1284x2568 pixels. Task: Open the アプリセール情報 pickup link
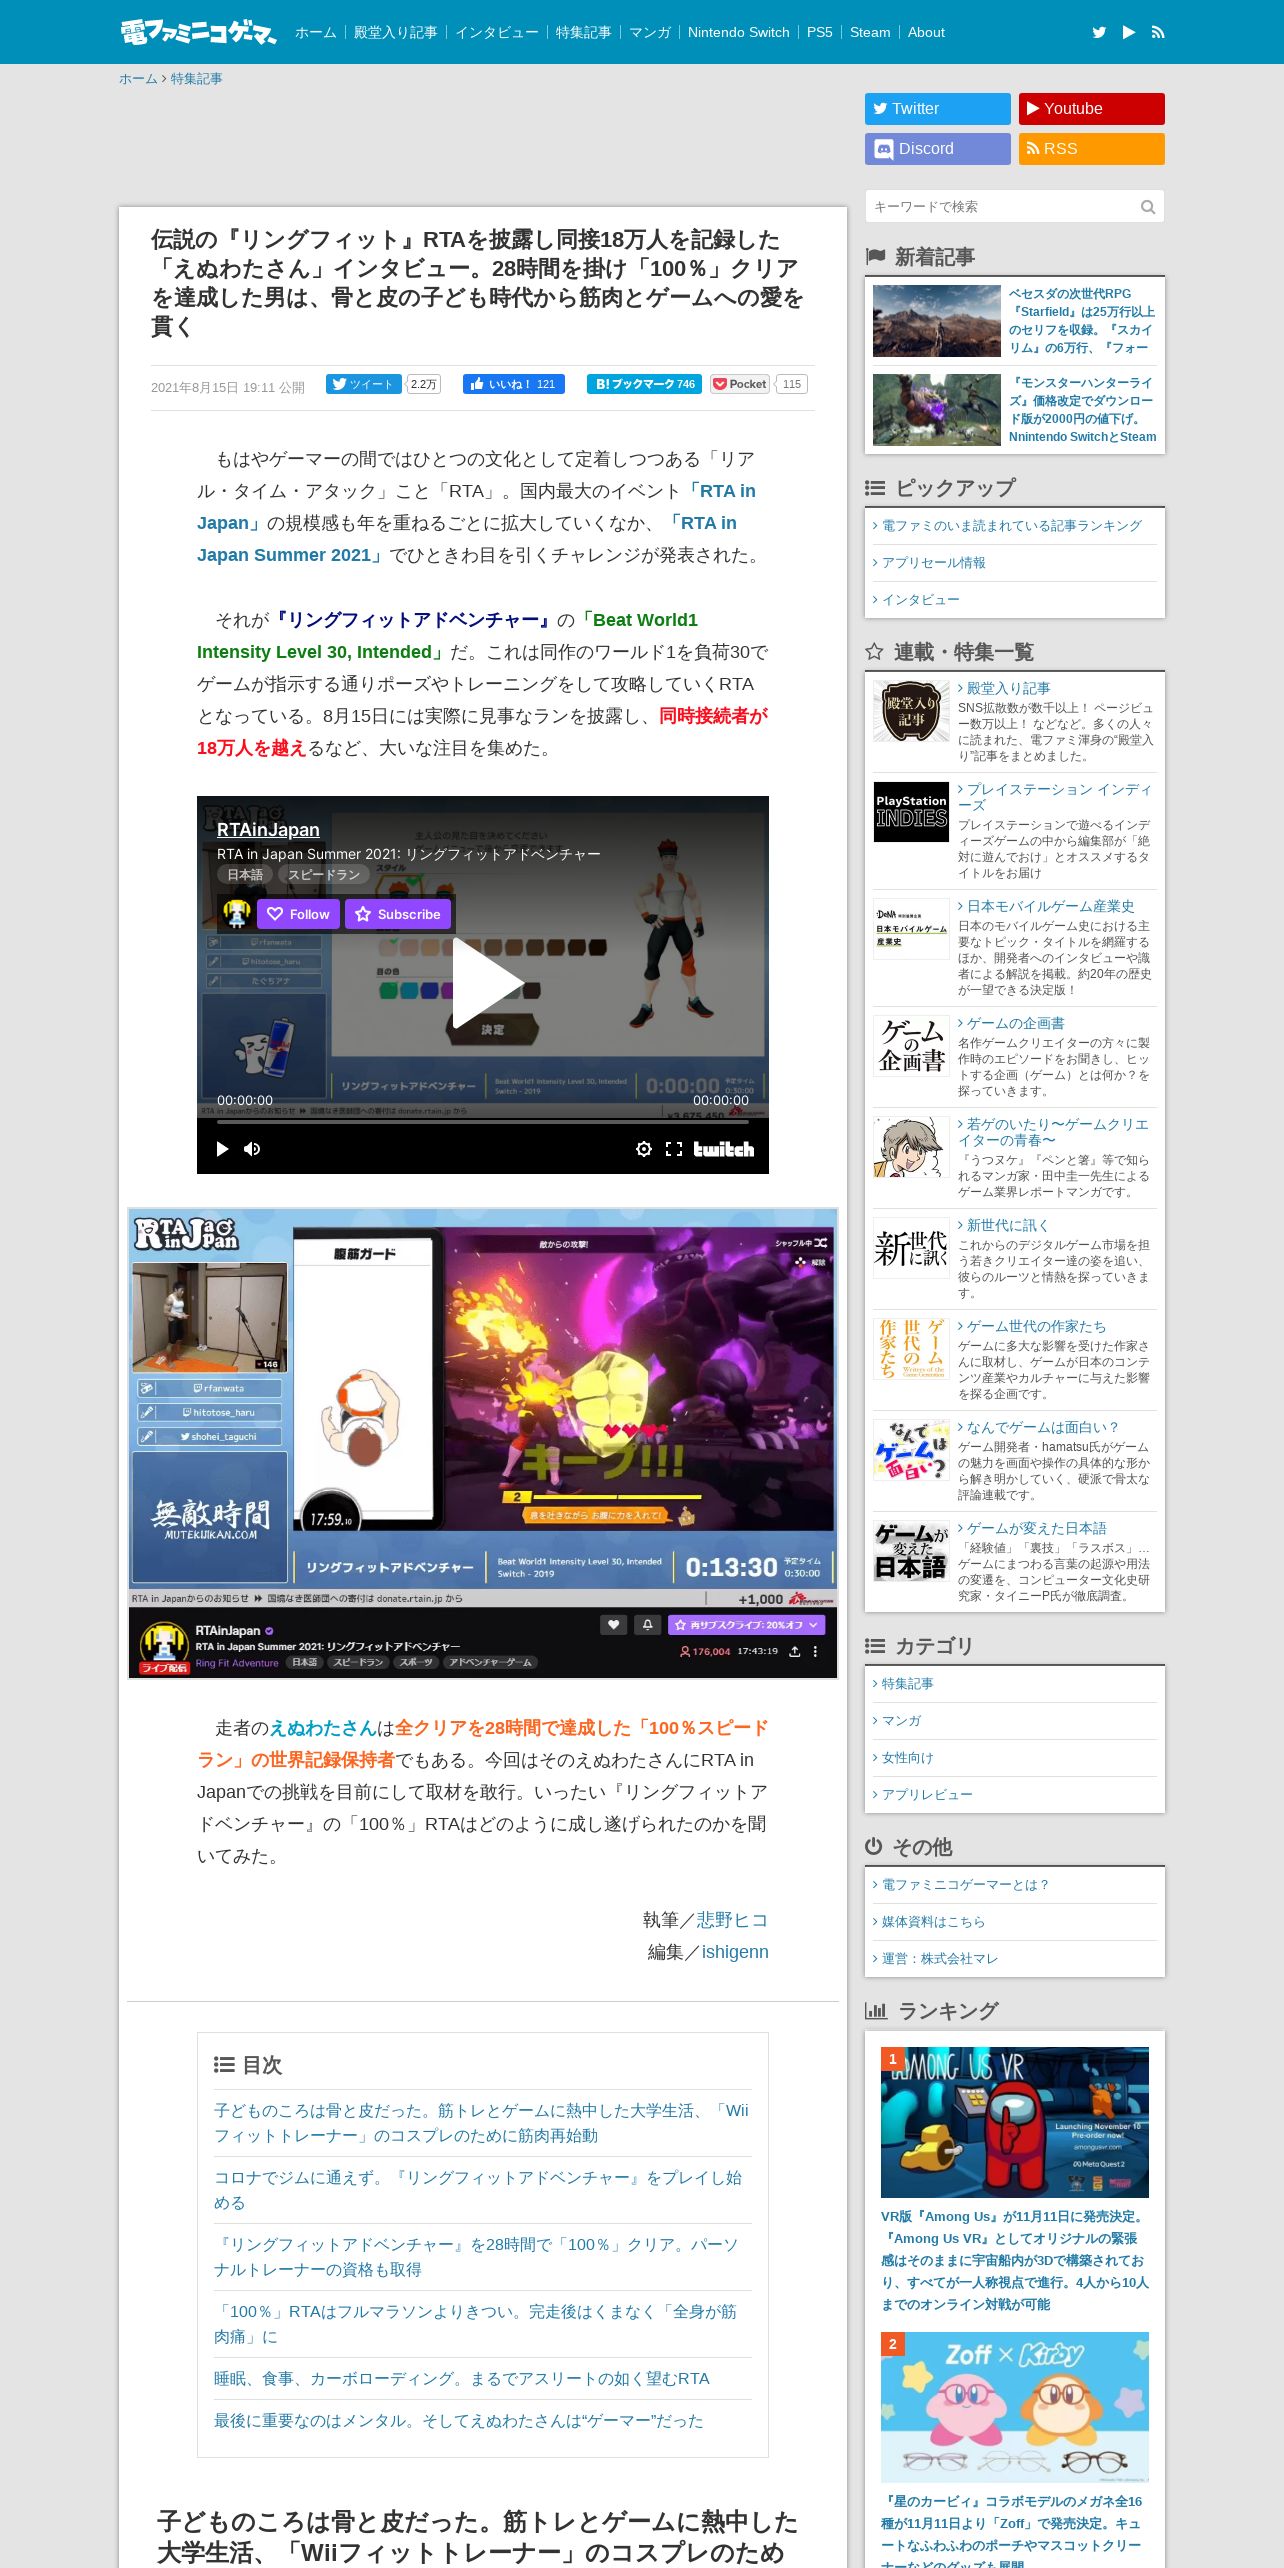[x=933, y=563]
